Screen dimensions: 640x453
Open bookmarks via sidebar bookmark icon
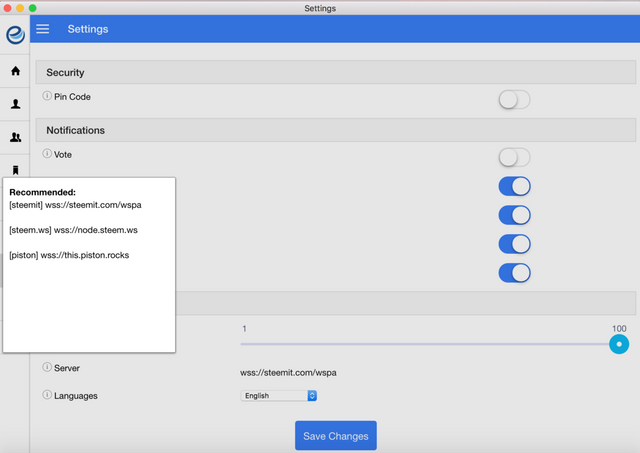[x=16, y=170]
